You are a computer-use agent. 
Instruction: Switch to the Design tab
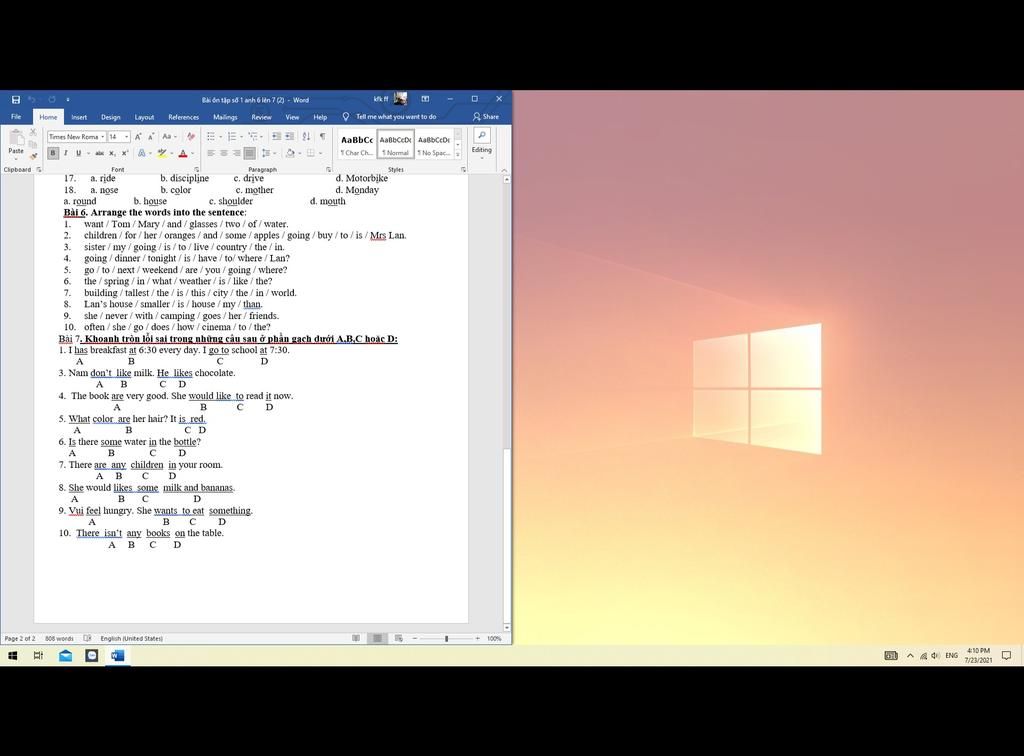pyautogui.click(x=110, y=117)
